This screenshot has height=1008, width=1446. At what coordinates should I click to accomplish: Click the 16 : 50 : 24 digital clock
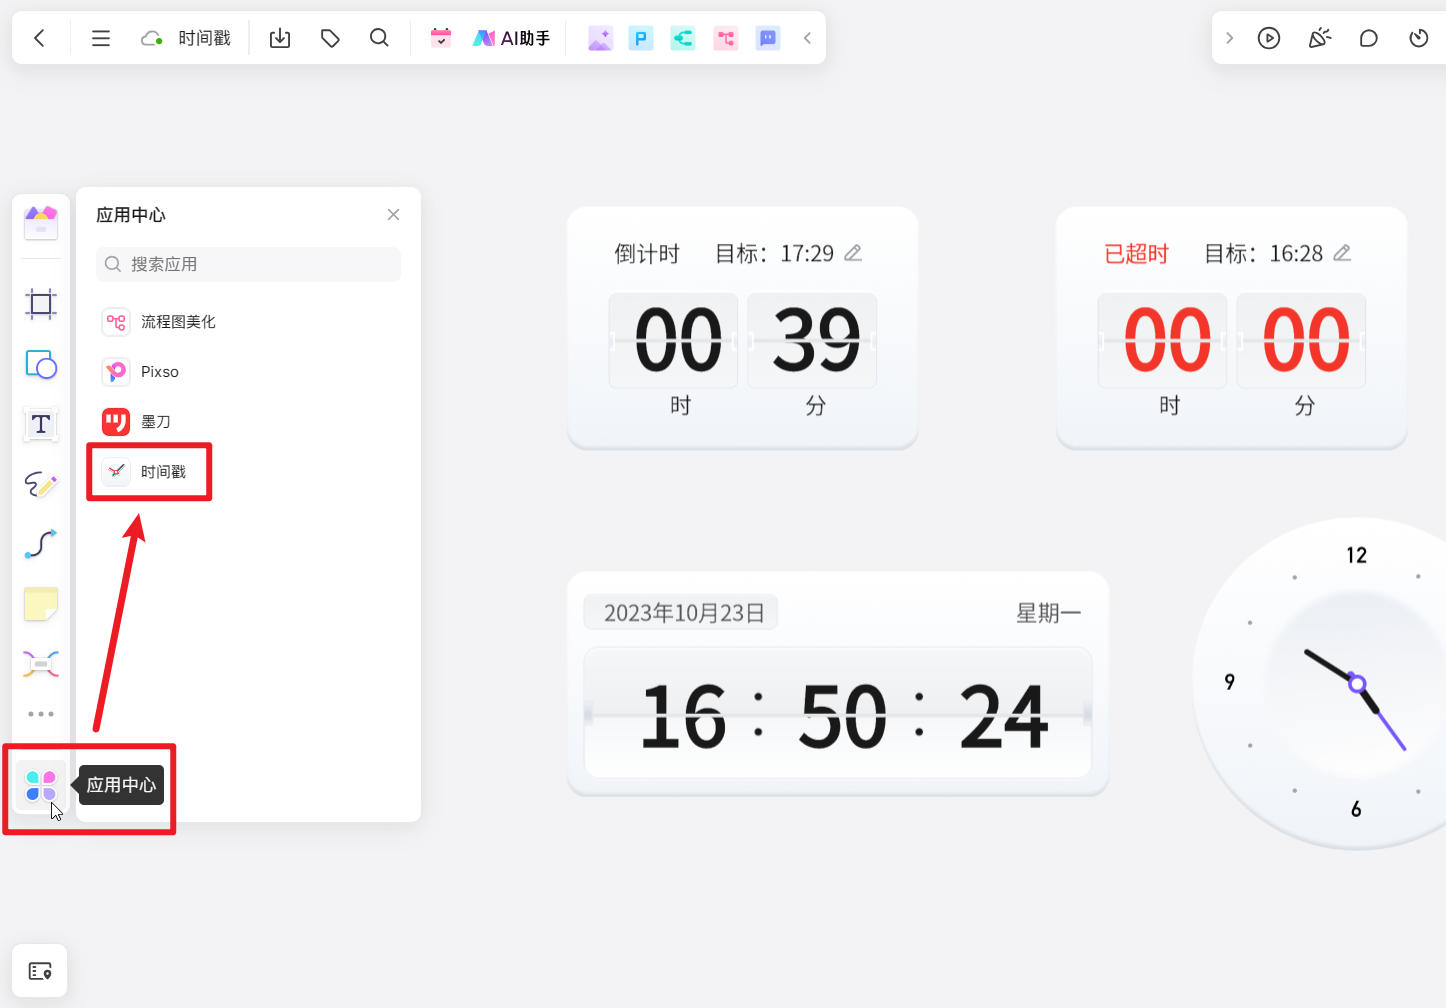tap(838, 714)
